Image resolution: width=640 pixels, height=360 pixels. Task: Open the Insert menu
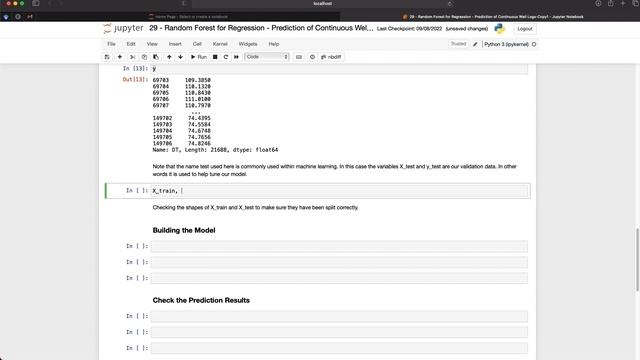(175, 44)
